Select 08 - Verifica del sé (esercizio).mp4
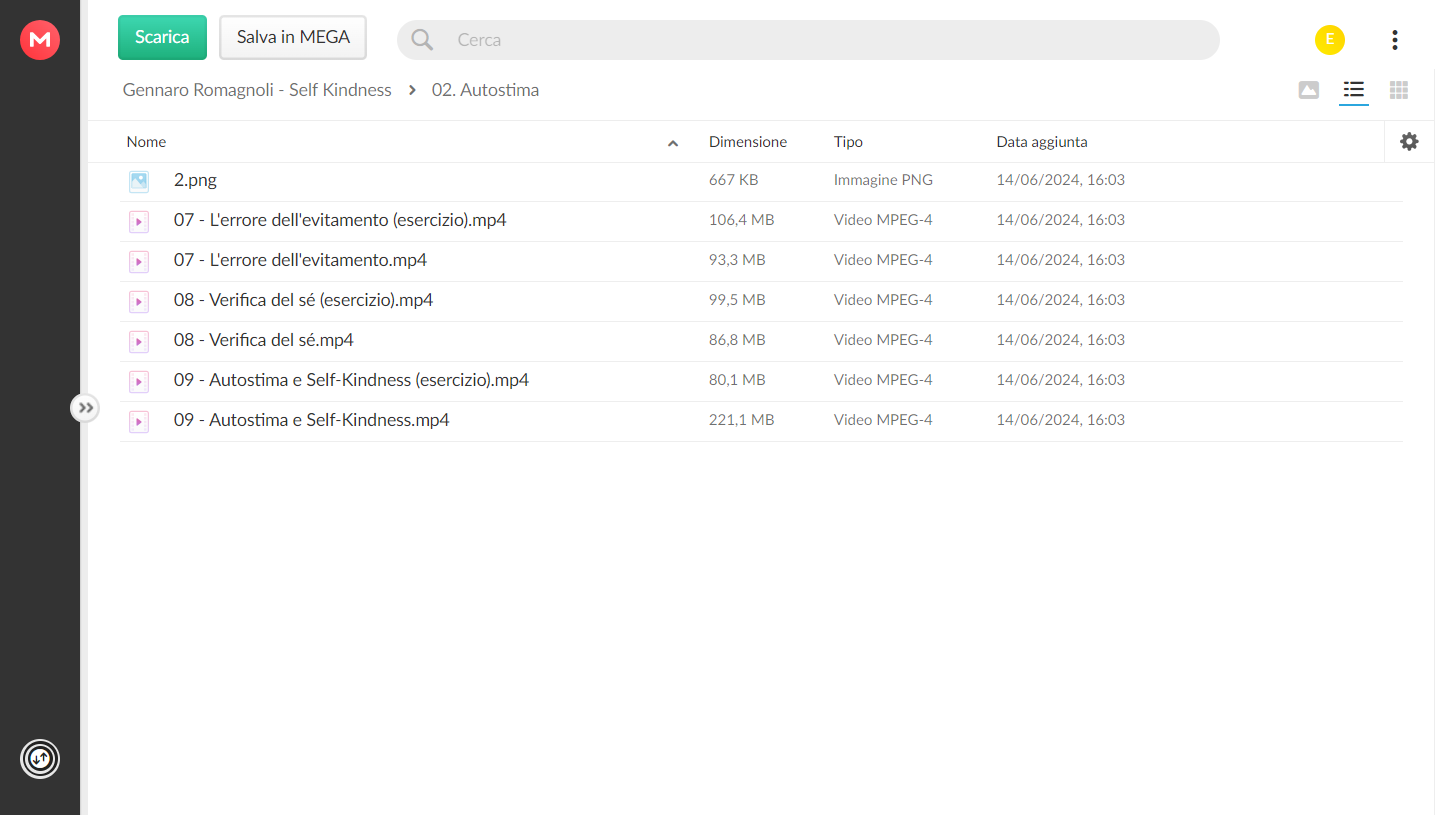This screenshot has height=815, width=1435. 303,300
